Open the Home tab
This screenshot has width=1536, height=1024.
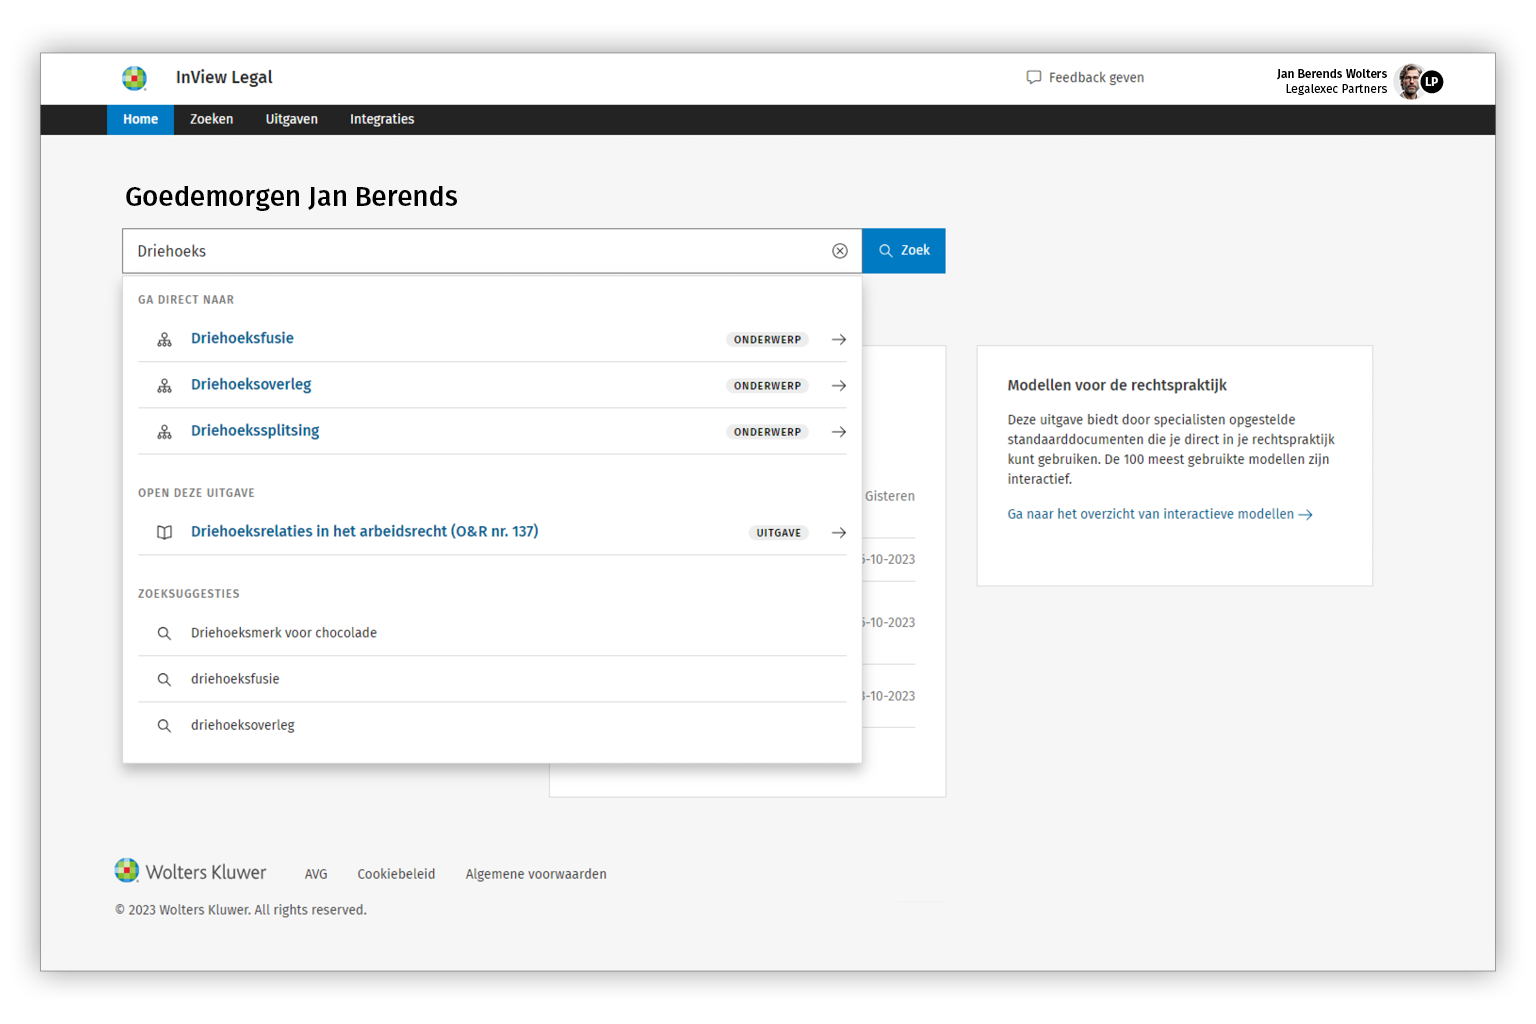coord(140,119)
